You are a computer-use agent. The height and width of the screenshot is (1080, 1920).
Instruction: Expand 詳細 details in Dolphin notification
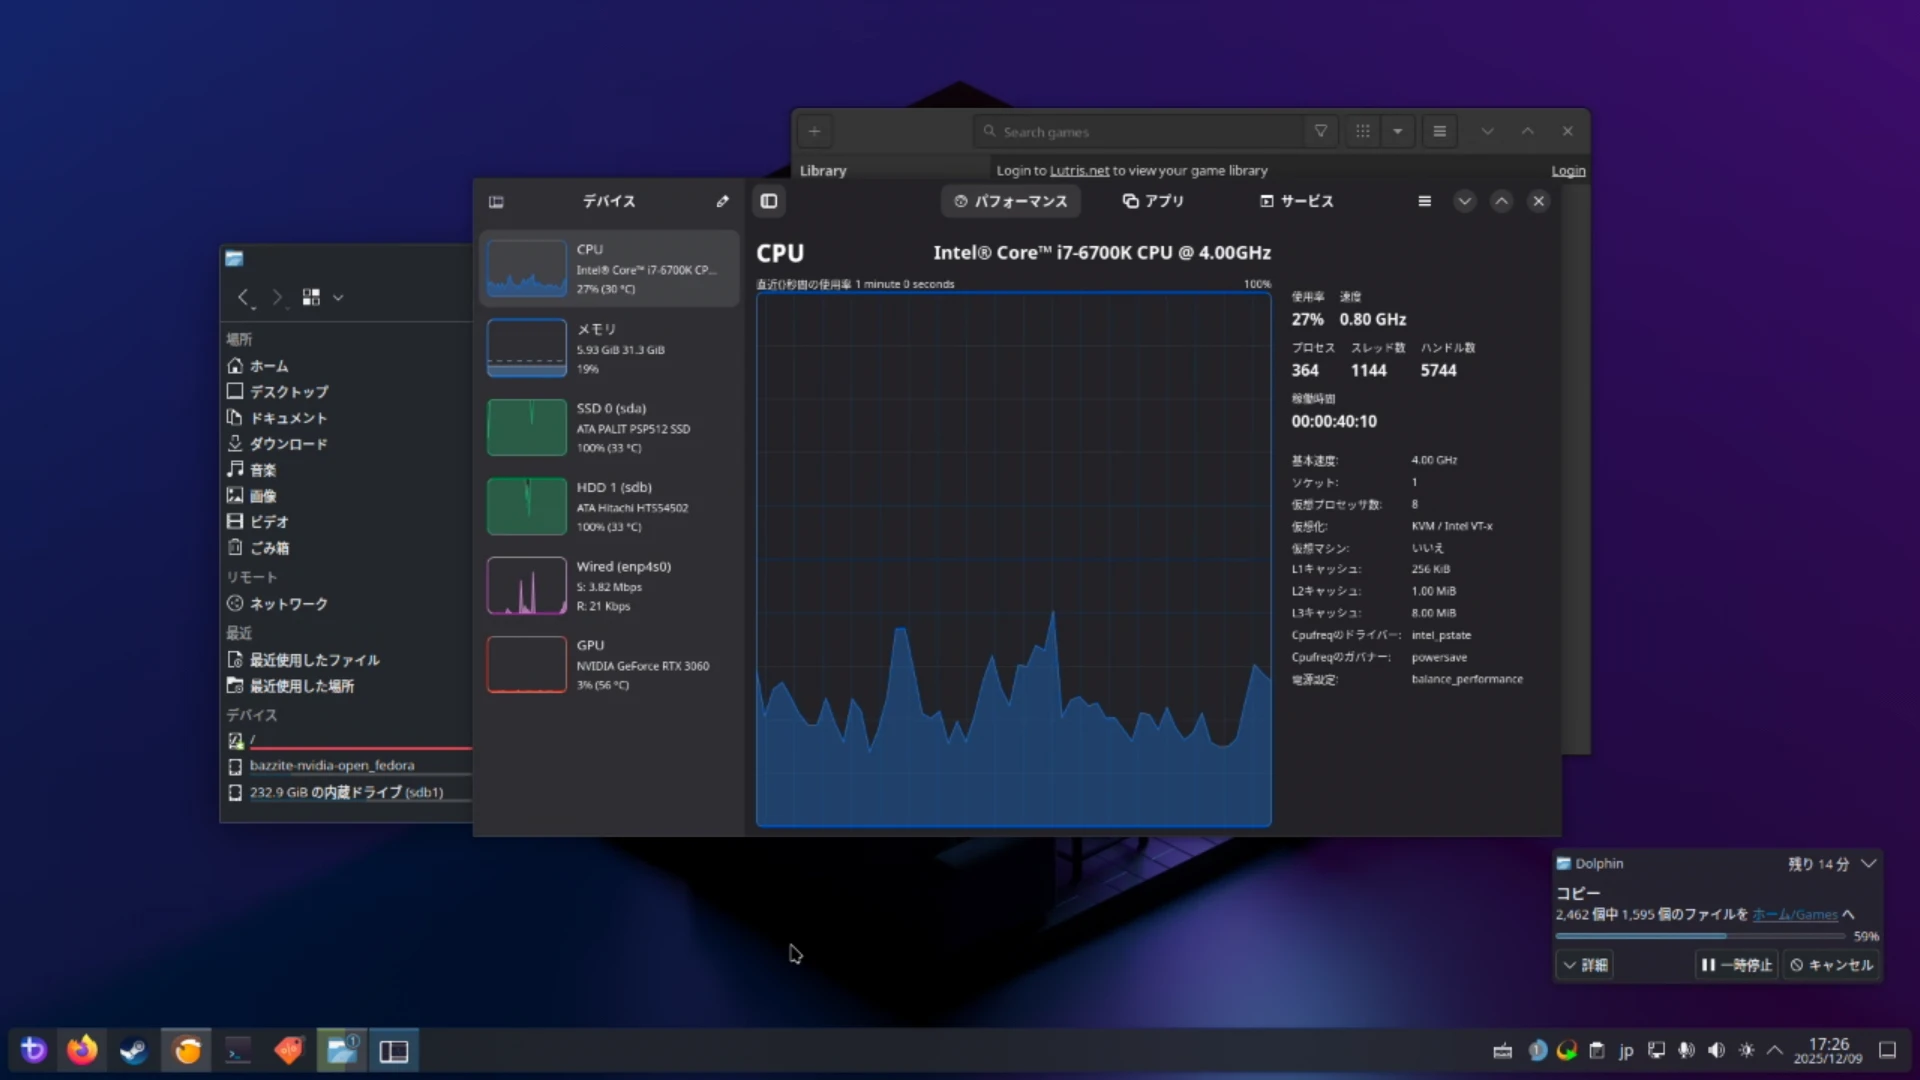1585,965
